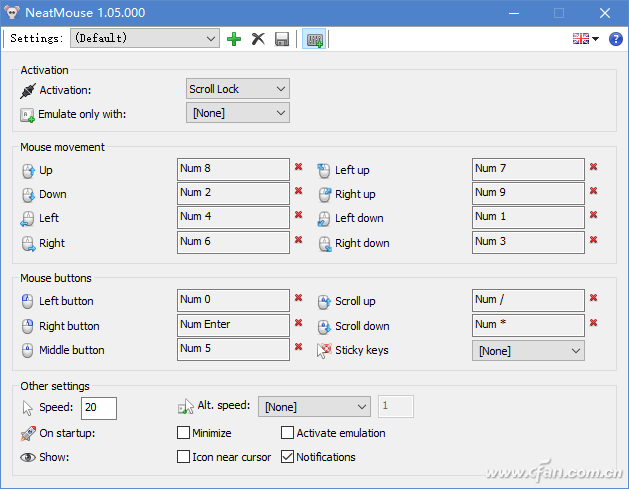Viewport: 629px width, 489px height.
Task: Add a new settings profile with green plus
Action: 234,39
